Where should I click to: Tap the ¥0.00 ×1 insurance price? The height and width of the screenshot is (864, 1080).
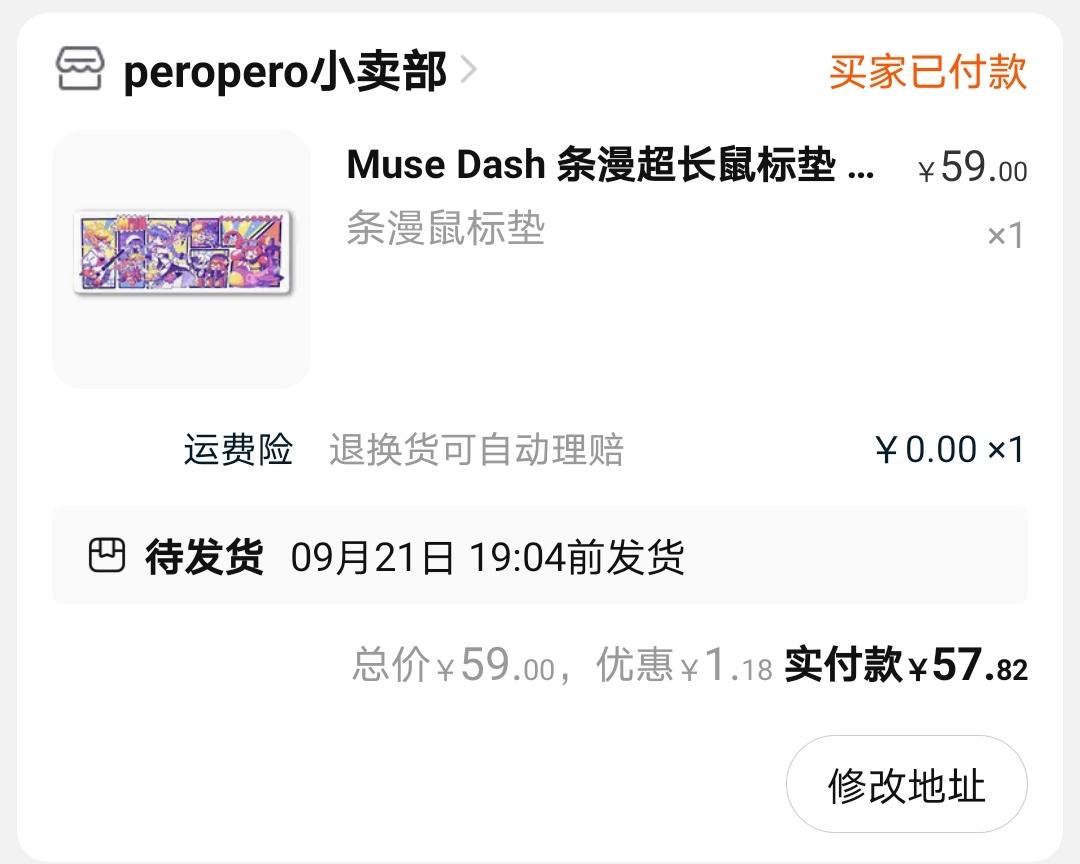pyautogui.click(x=949, y=450)
